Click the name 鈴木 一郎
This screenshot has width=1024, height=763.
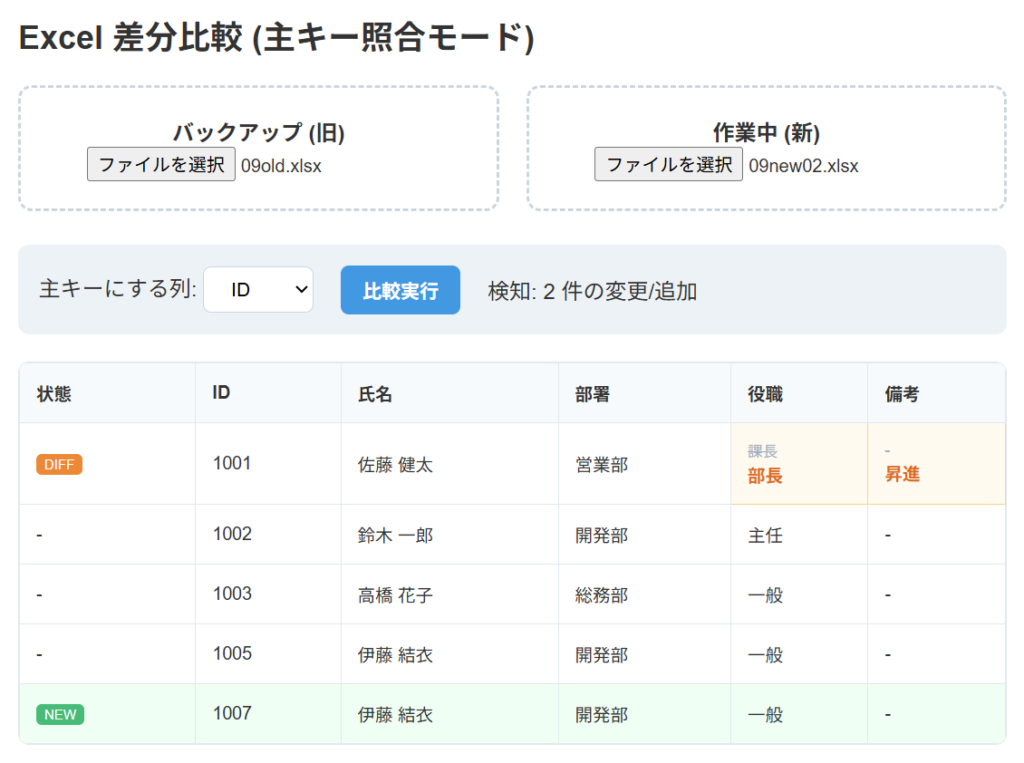click(395, 535)
